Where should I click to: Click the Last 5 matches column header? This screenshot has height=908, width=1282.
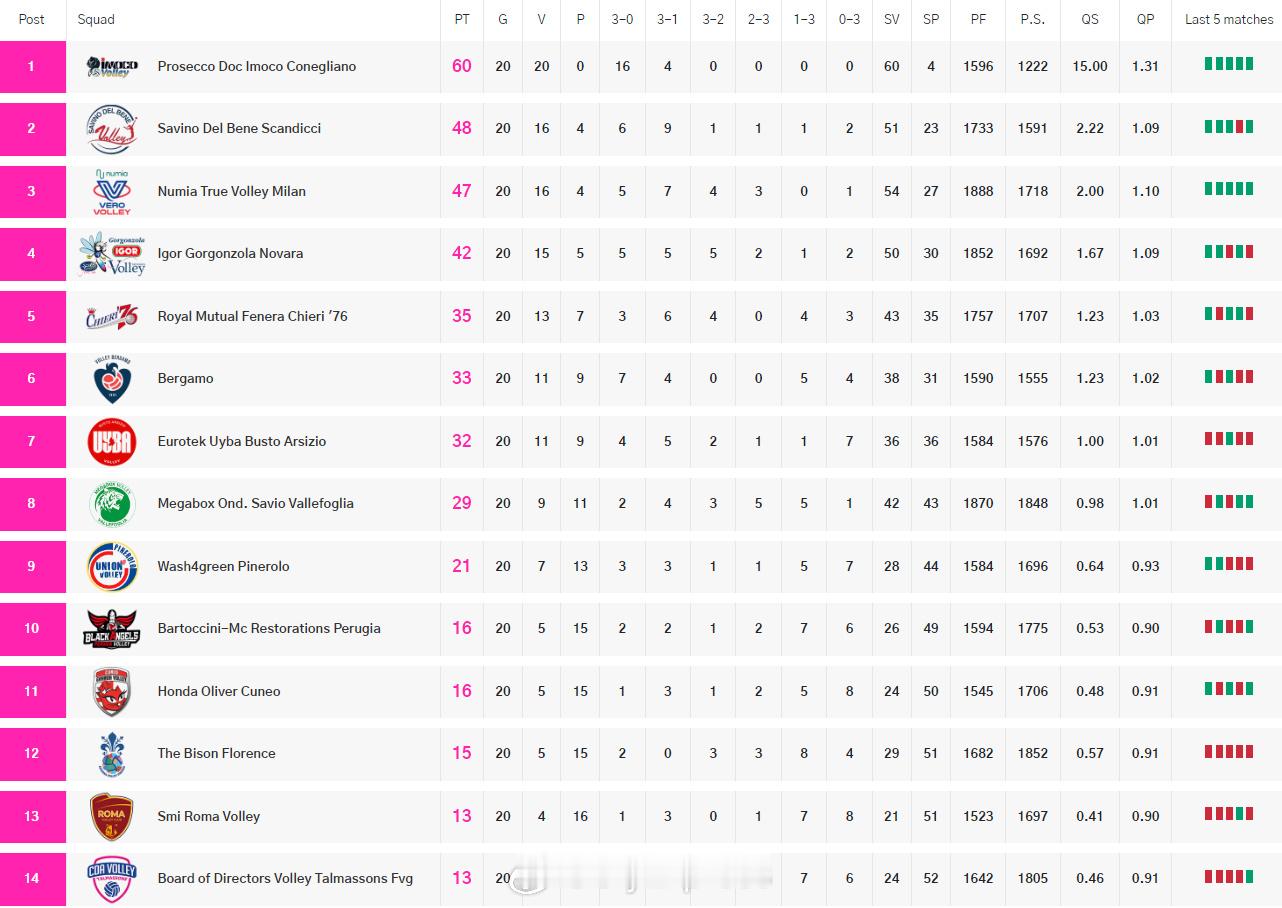[x=1229, y=19]
